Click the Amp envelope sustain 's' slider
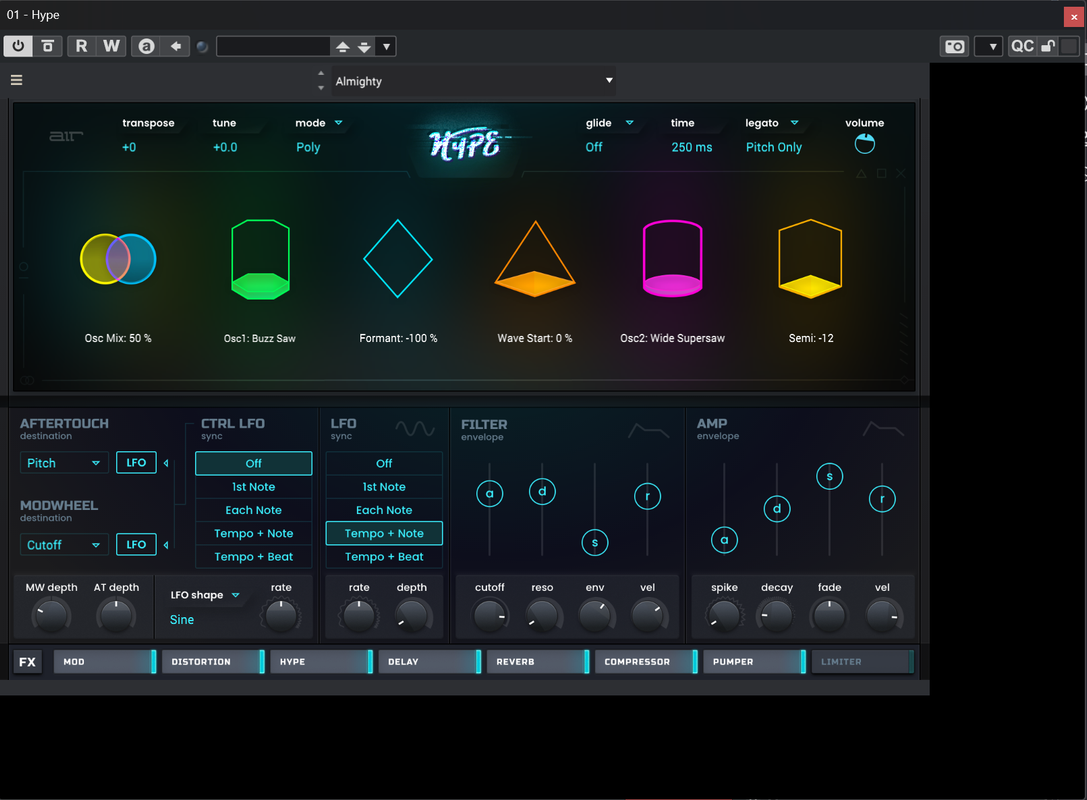1087x800 pixels. pos(829,476)
